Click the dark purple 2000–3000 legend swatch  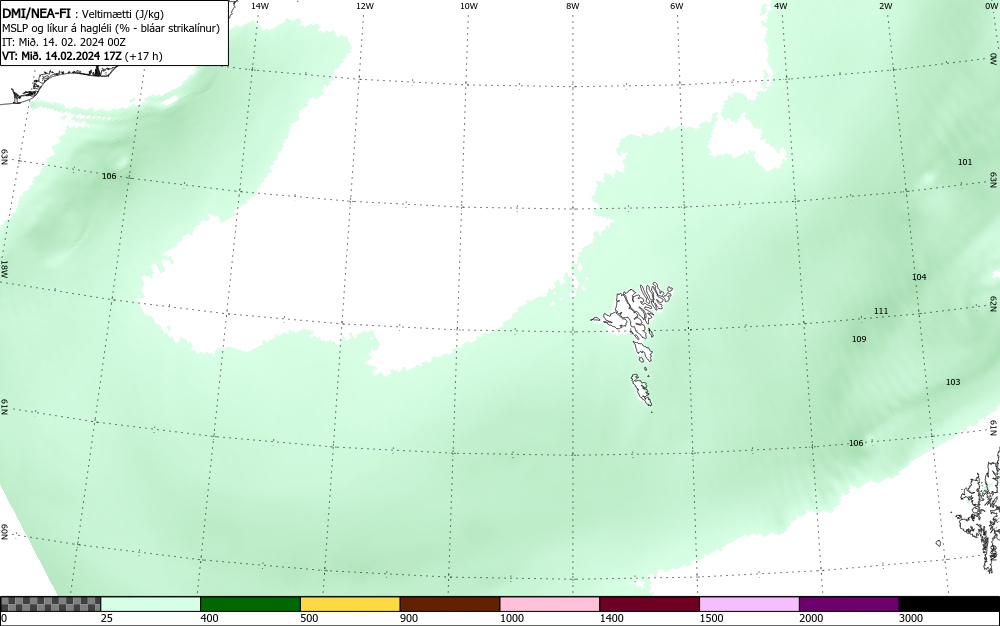click(x=849, y=604)
